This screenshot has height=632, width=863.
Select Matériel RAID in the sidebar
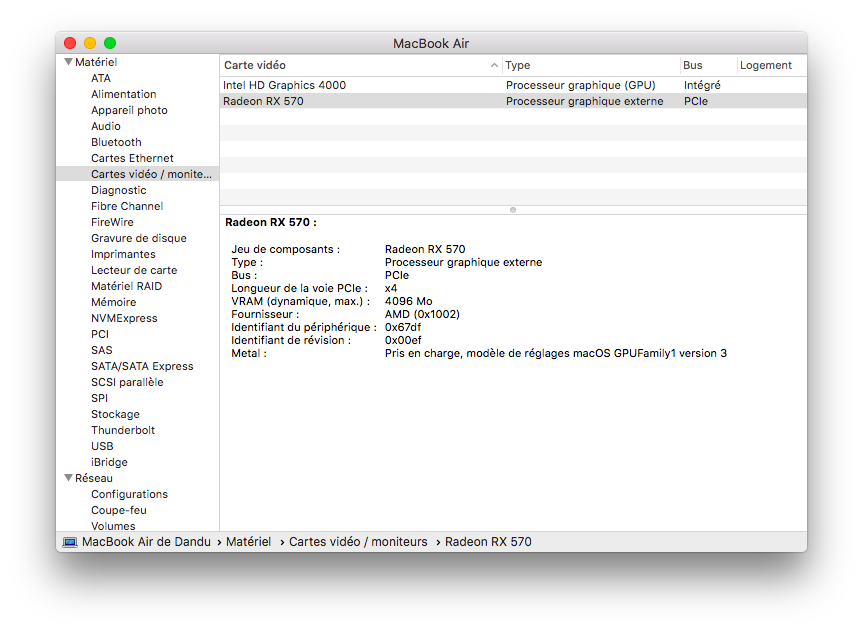click(x=127, y=286)
